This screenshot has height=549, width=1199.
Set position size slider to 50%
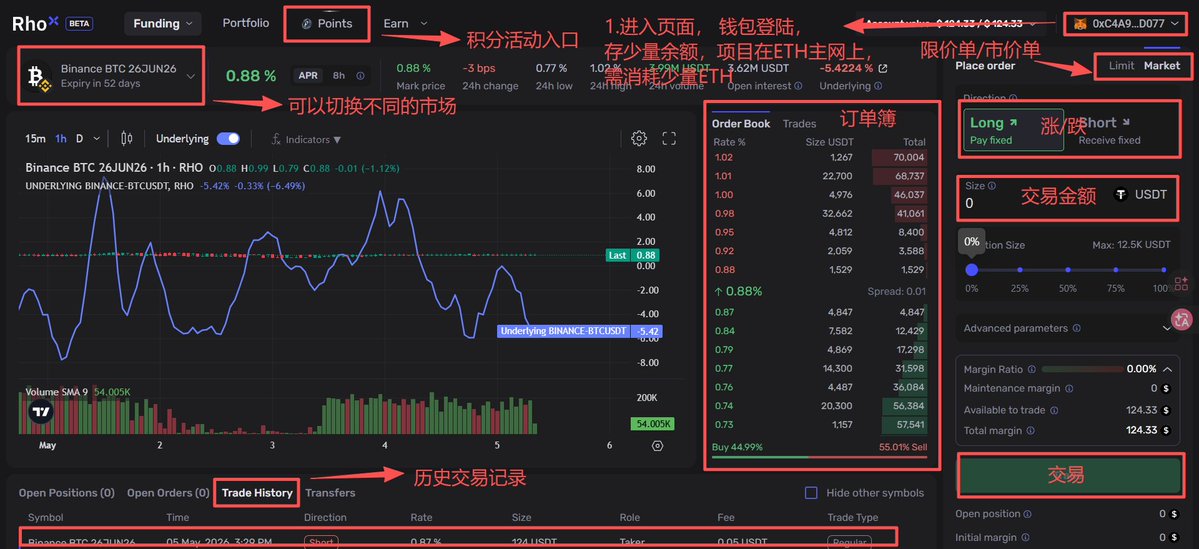click(1067, 270)
